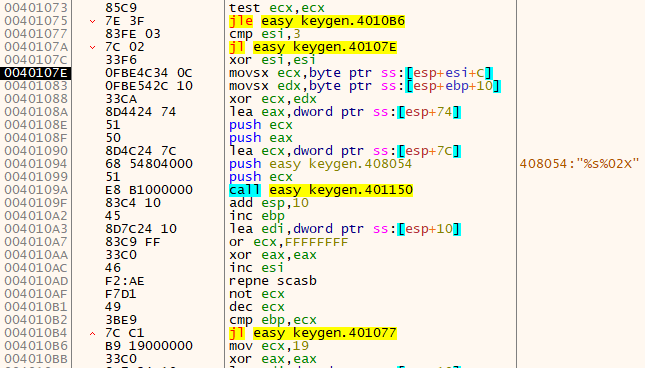
Task: Click opcode bytes '0FBE4C34 0C'
Action: (x=149, y=73)
